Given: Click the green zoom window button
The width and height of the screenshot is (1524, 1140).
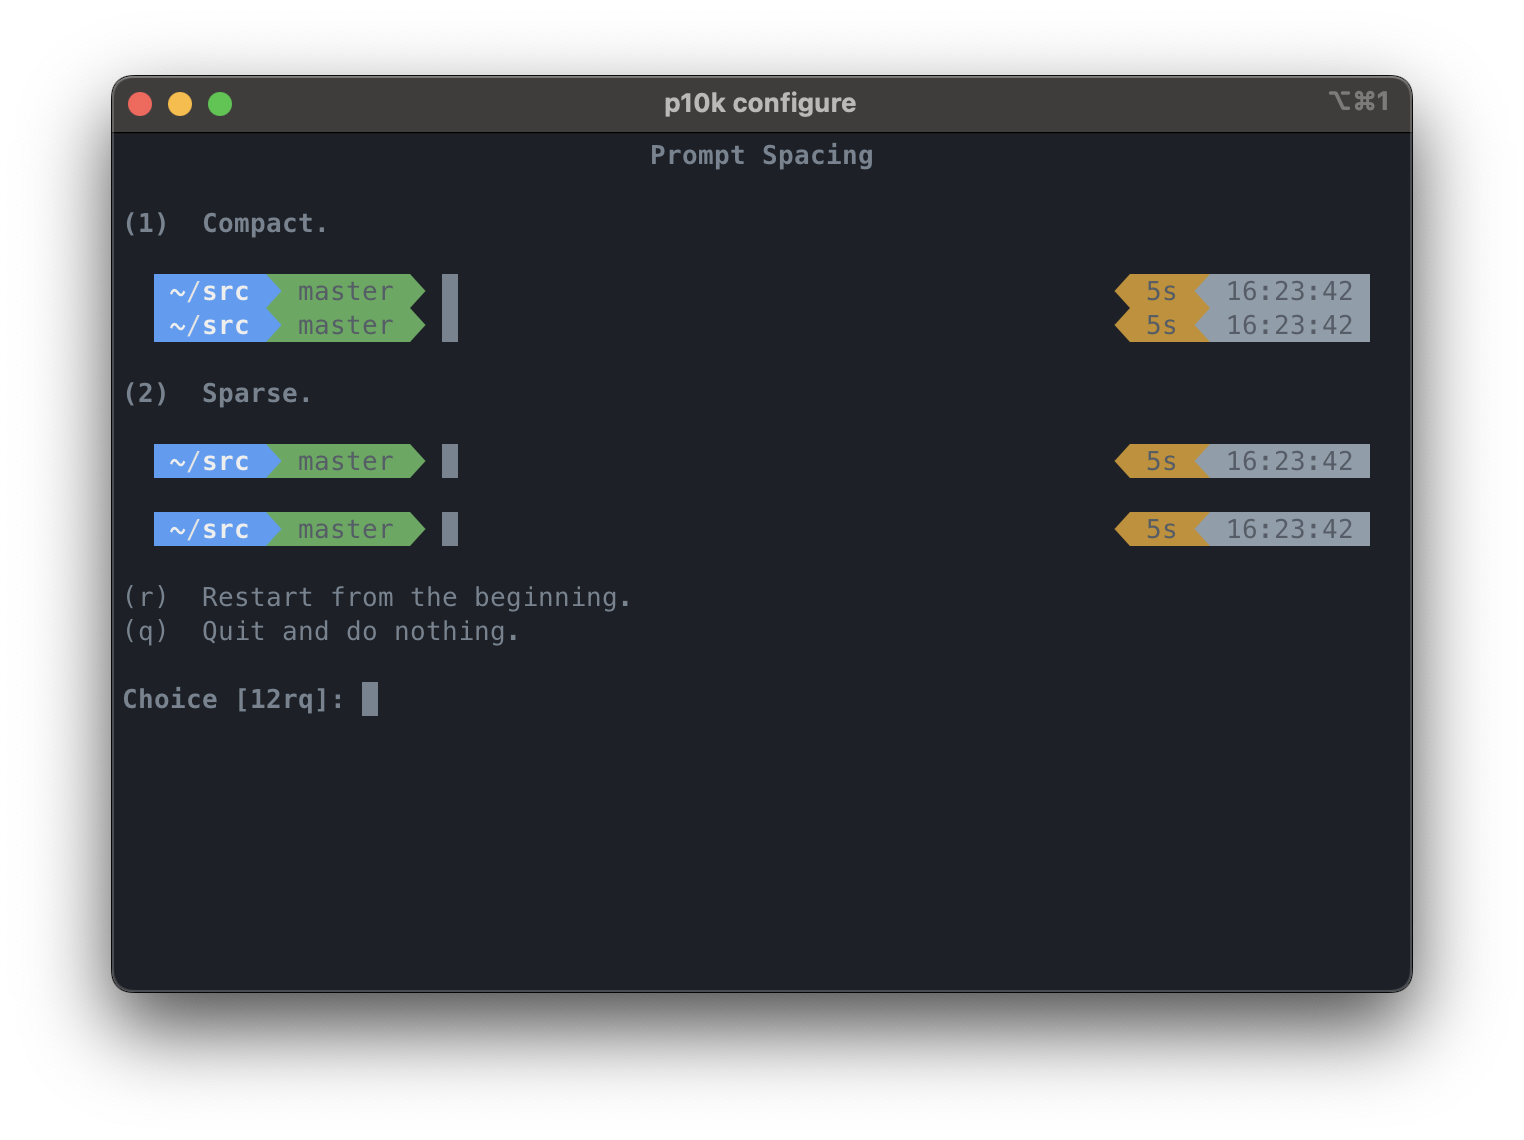Looking at the screenshot, I should (x=220, y=104).
